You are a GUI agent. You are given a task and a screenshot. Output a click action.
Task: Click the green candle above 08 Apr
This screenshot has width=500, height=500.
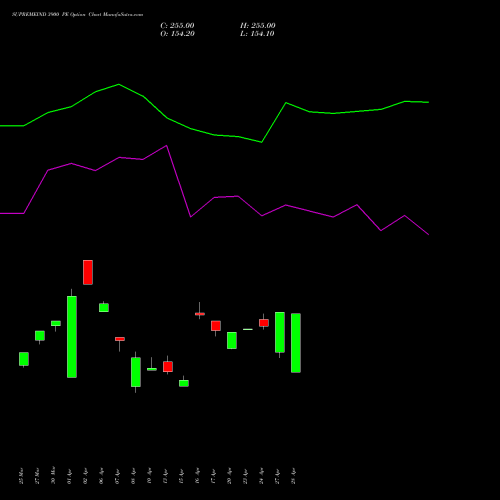point(136,372)
